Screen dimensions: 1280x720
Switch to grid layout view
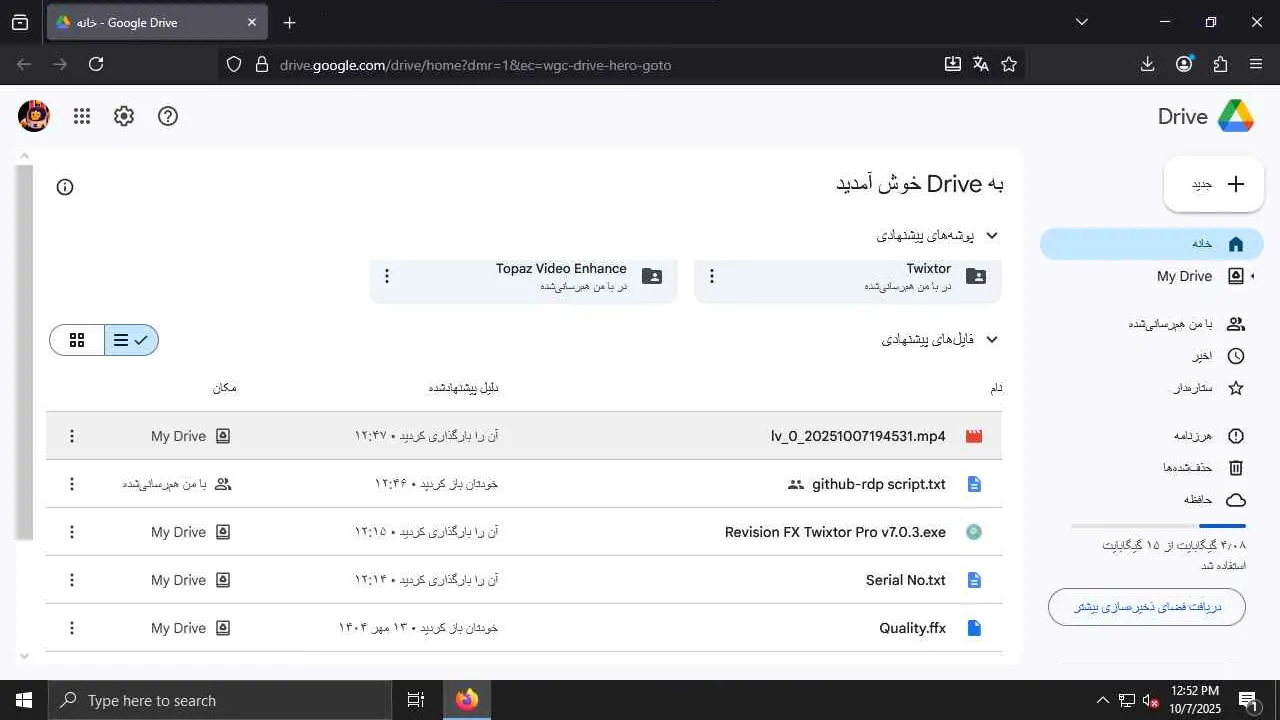tap(77, 340)
